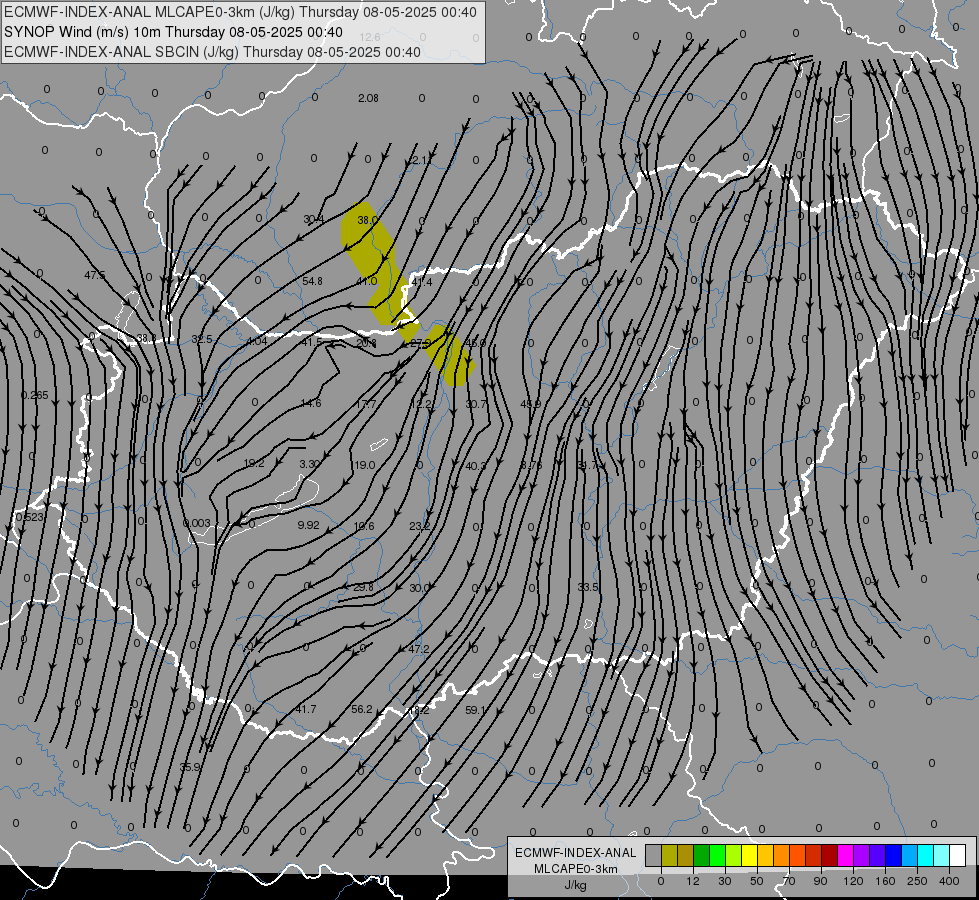Click the legend tick label 12
The image size is (979, 900).
pos(692,881)
